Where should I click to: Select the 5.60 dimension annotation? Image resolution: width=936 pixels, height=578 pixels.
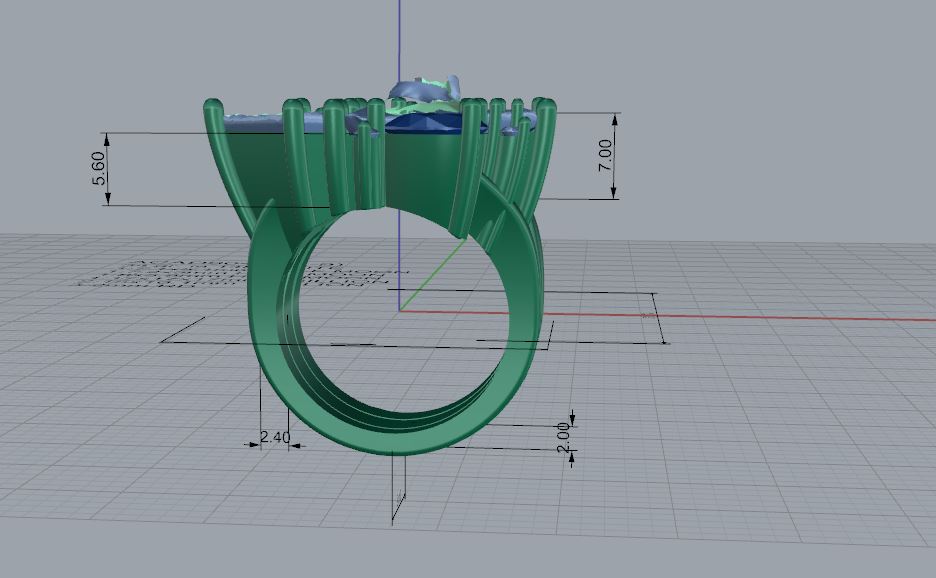98,168
